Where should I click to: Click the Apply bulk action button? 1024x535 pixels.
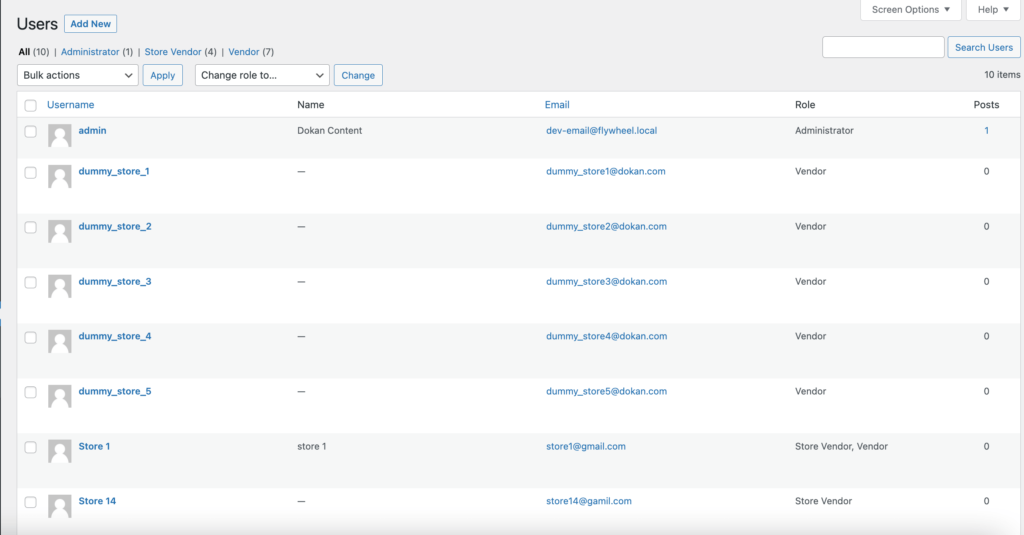click(163, 75)
